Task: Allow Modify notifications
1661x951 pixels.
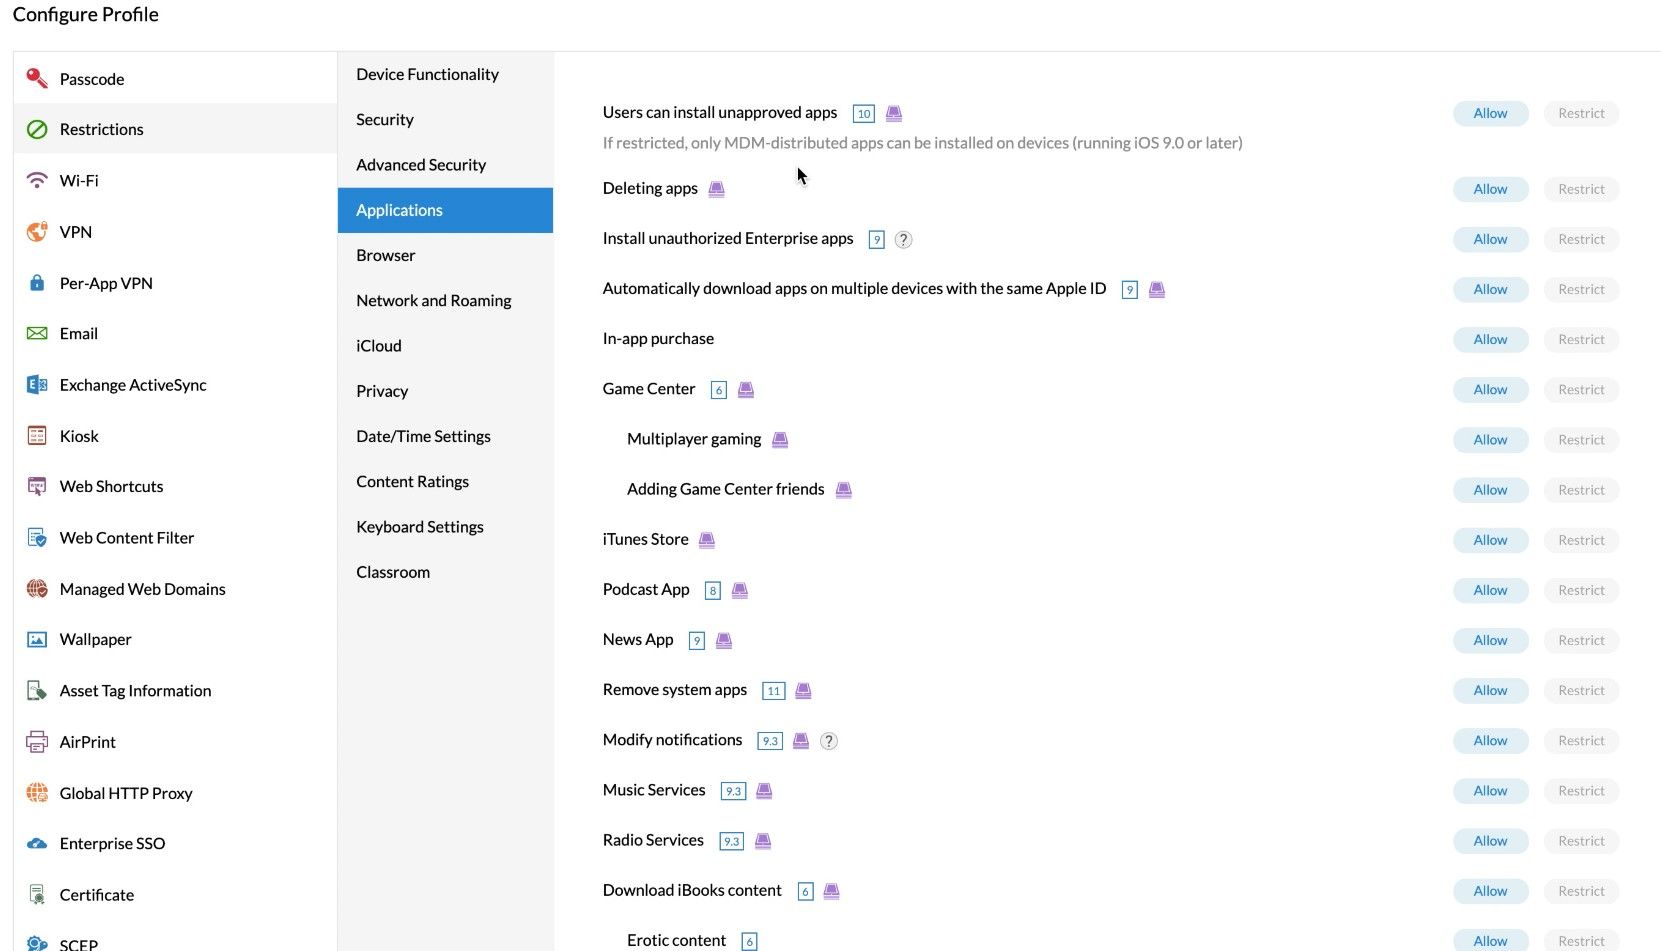Action: [1490, 741]
